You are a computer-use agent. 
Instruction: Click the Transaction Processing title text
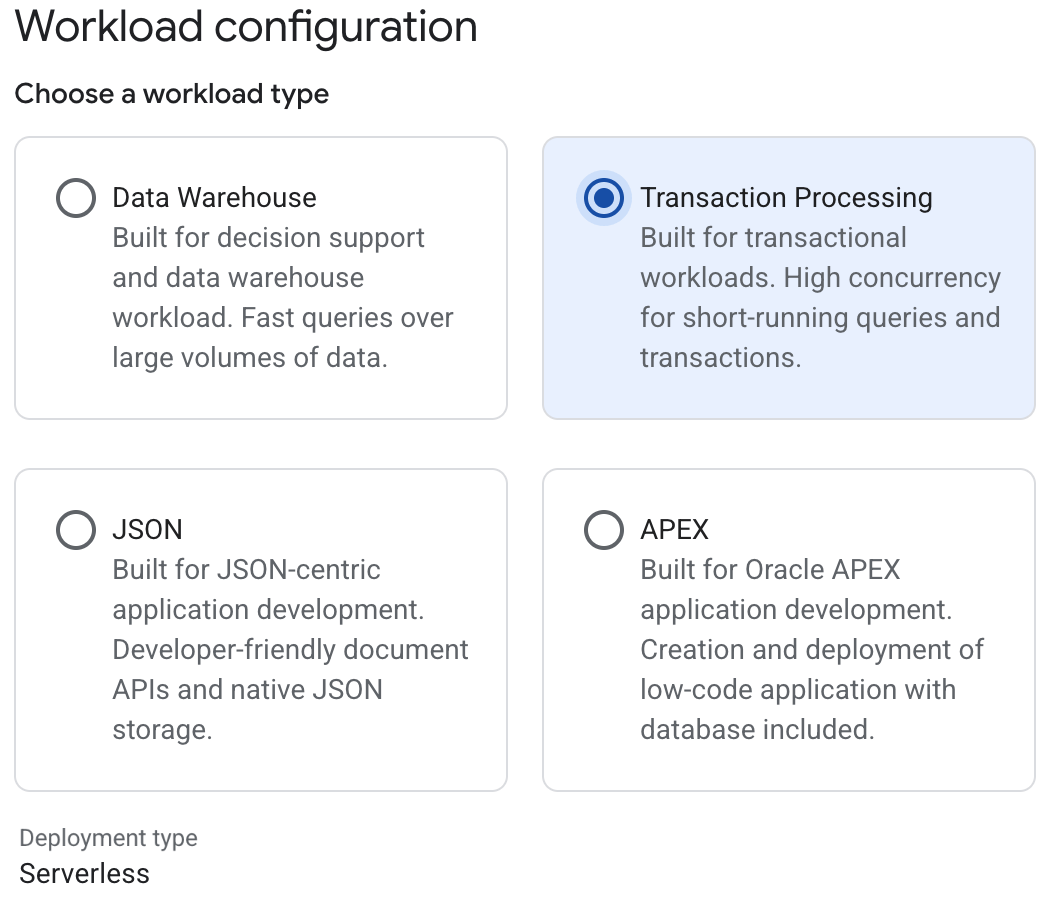coord(786,197)
